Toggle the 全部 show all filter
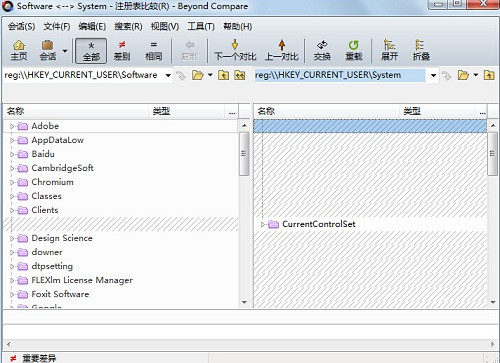Image resolution: width=500 pixels, height=363 pixels. click(x=91, y=51)
